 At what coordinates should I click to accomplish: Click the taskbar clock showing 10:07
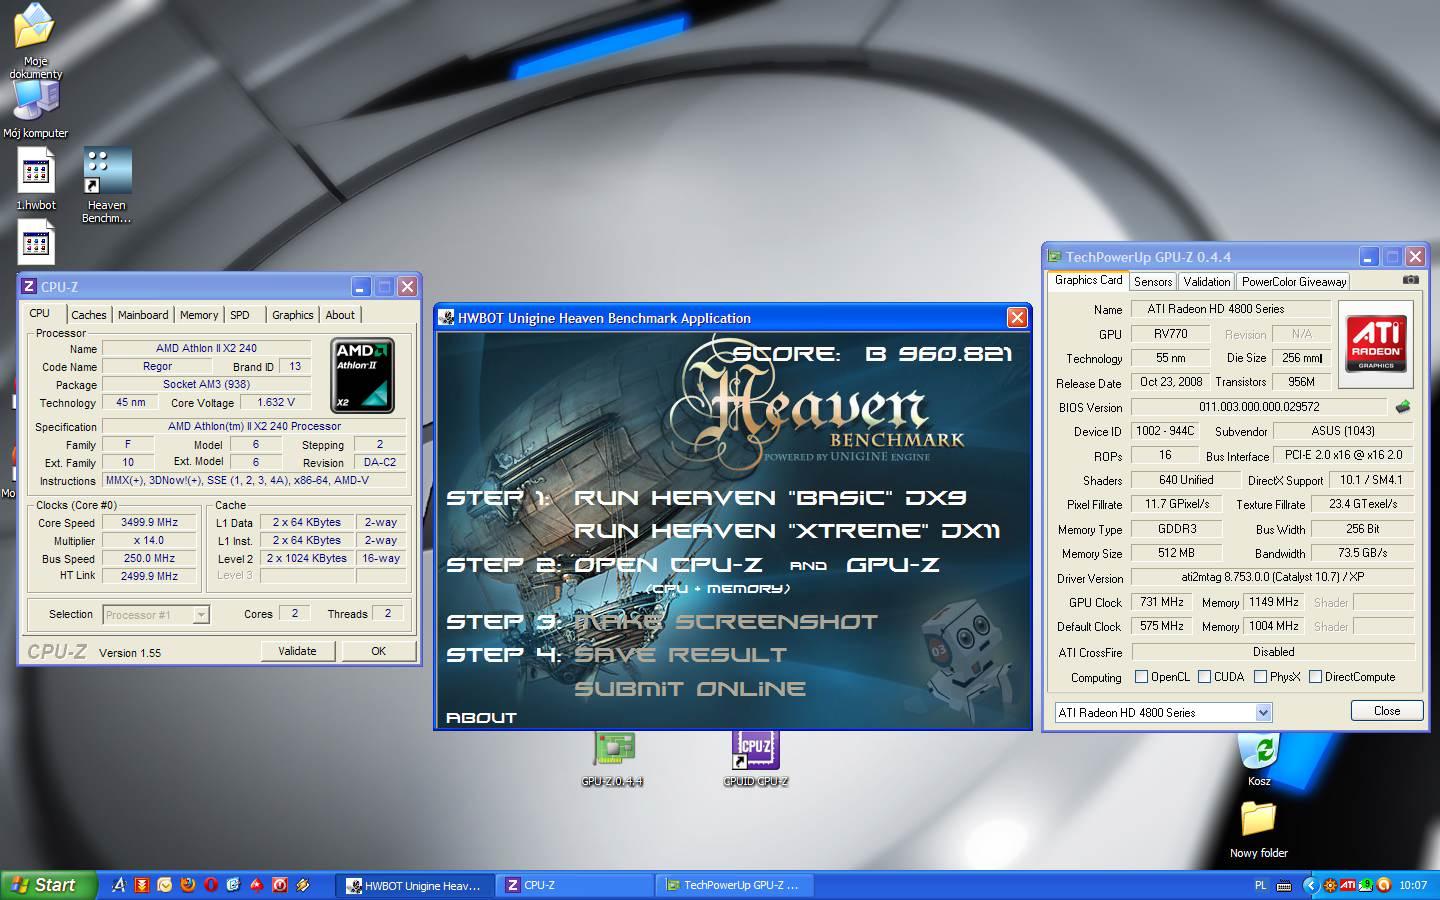[1413, 885]
